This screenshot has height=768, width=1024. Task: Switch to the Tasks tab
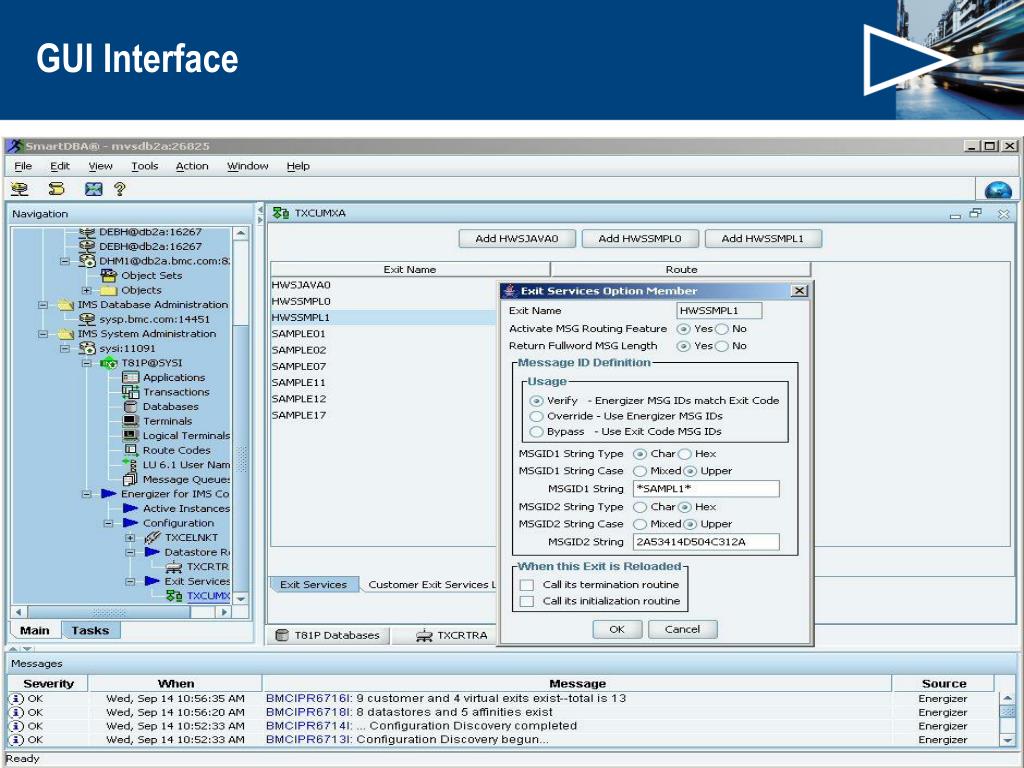90,631
